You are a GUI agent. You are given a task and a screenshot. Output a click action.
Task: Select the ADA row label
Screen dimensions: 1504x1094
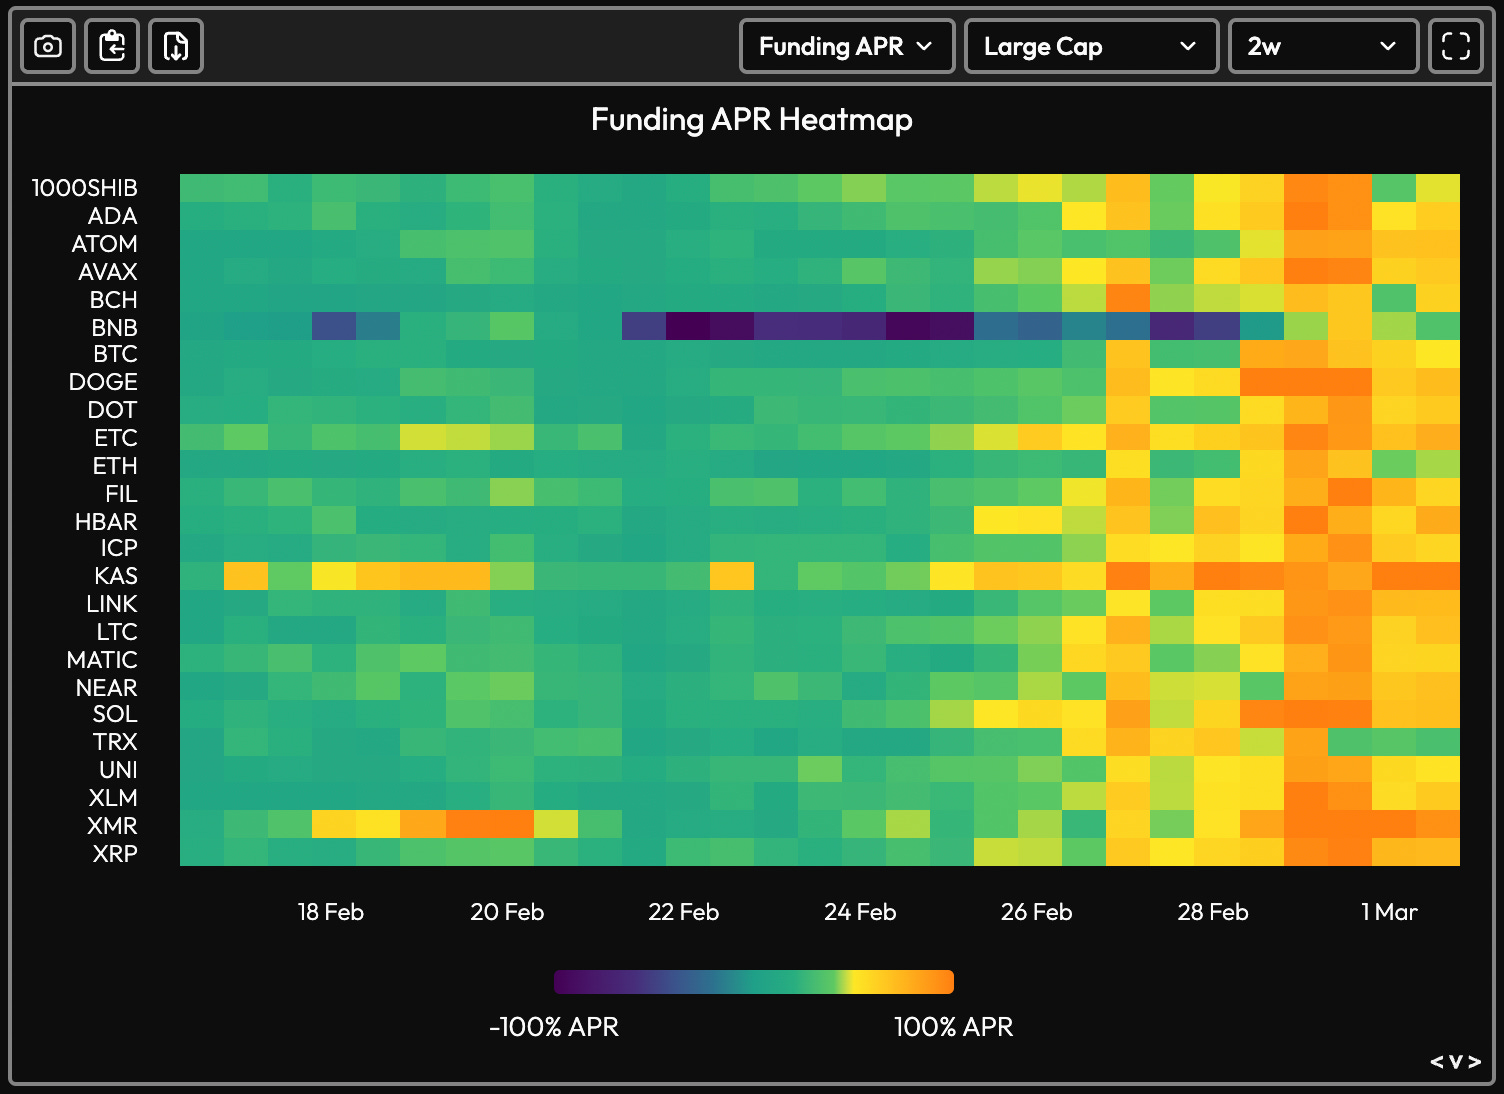point(112,216)
